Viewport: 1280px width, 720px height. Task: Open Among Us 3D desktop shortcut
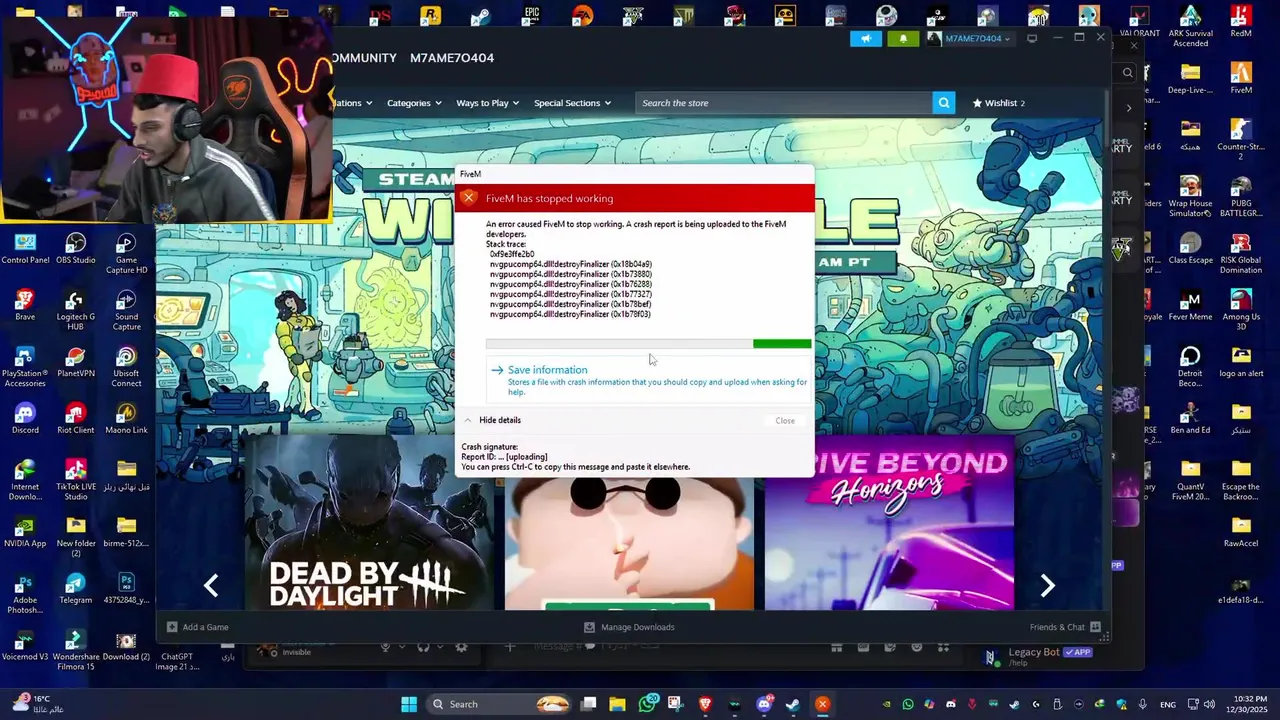coord(1241,310)
